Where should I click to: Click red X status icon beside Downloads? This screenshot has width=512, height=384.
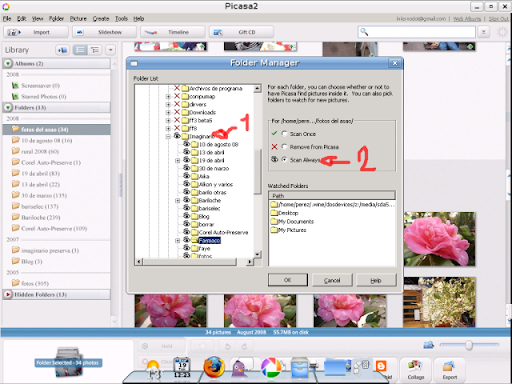click(x=177, y=112)
